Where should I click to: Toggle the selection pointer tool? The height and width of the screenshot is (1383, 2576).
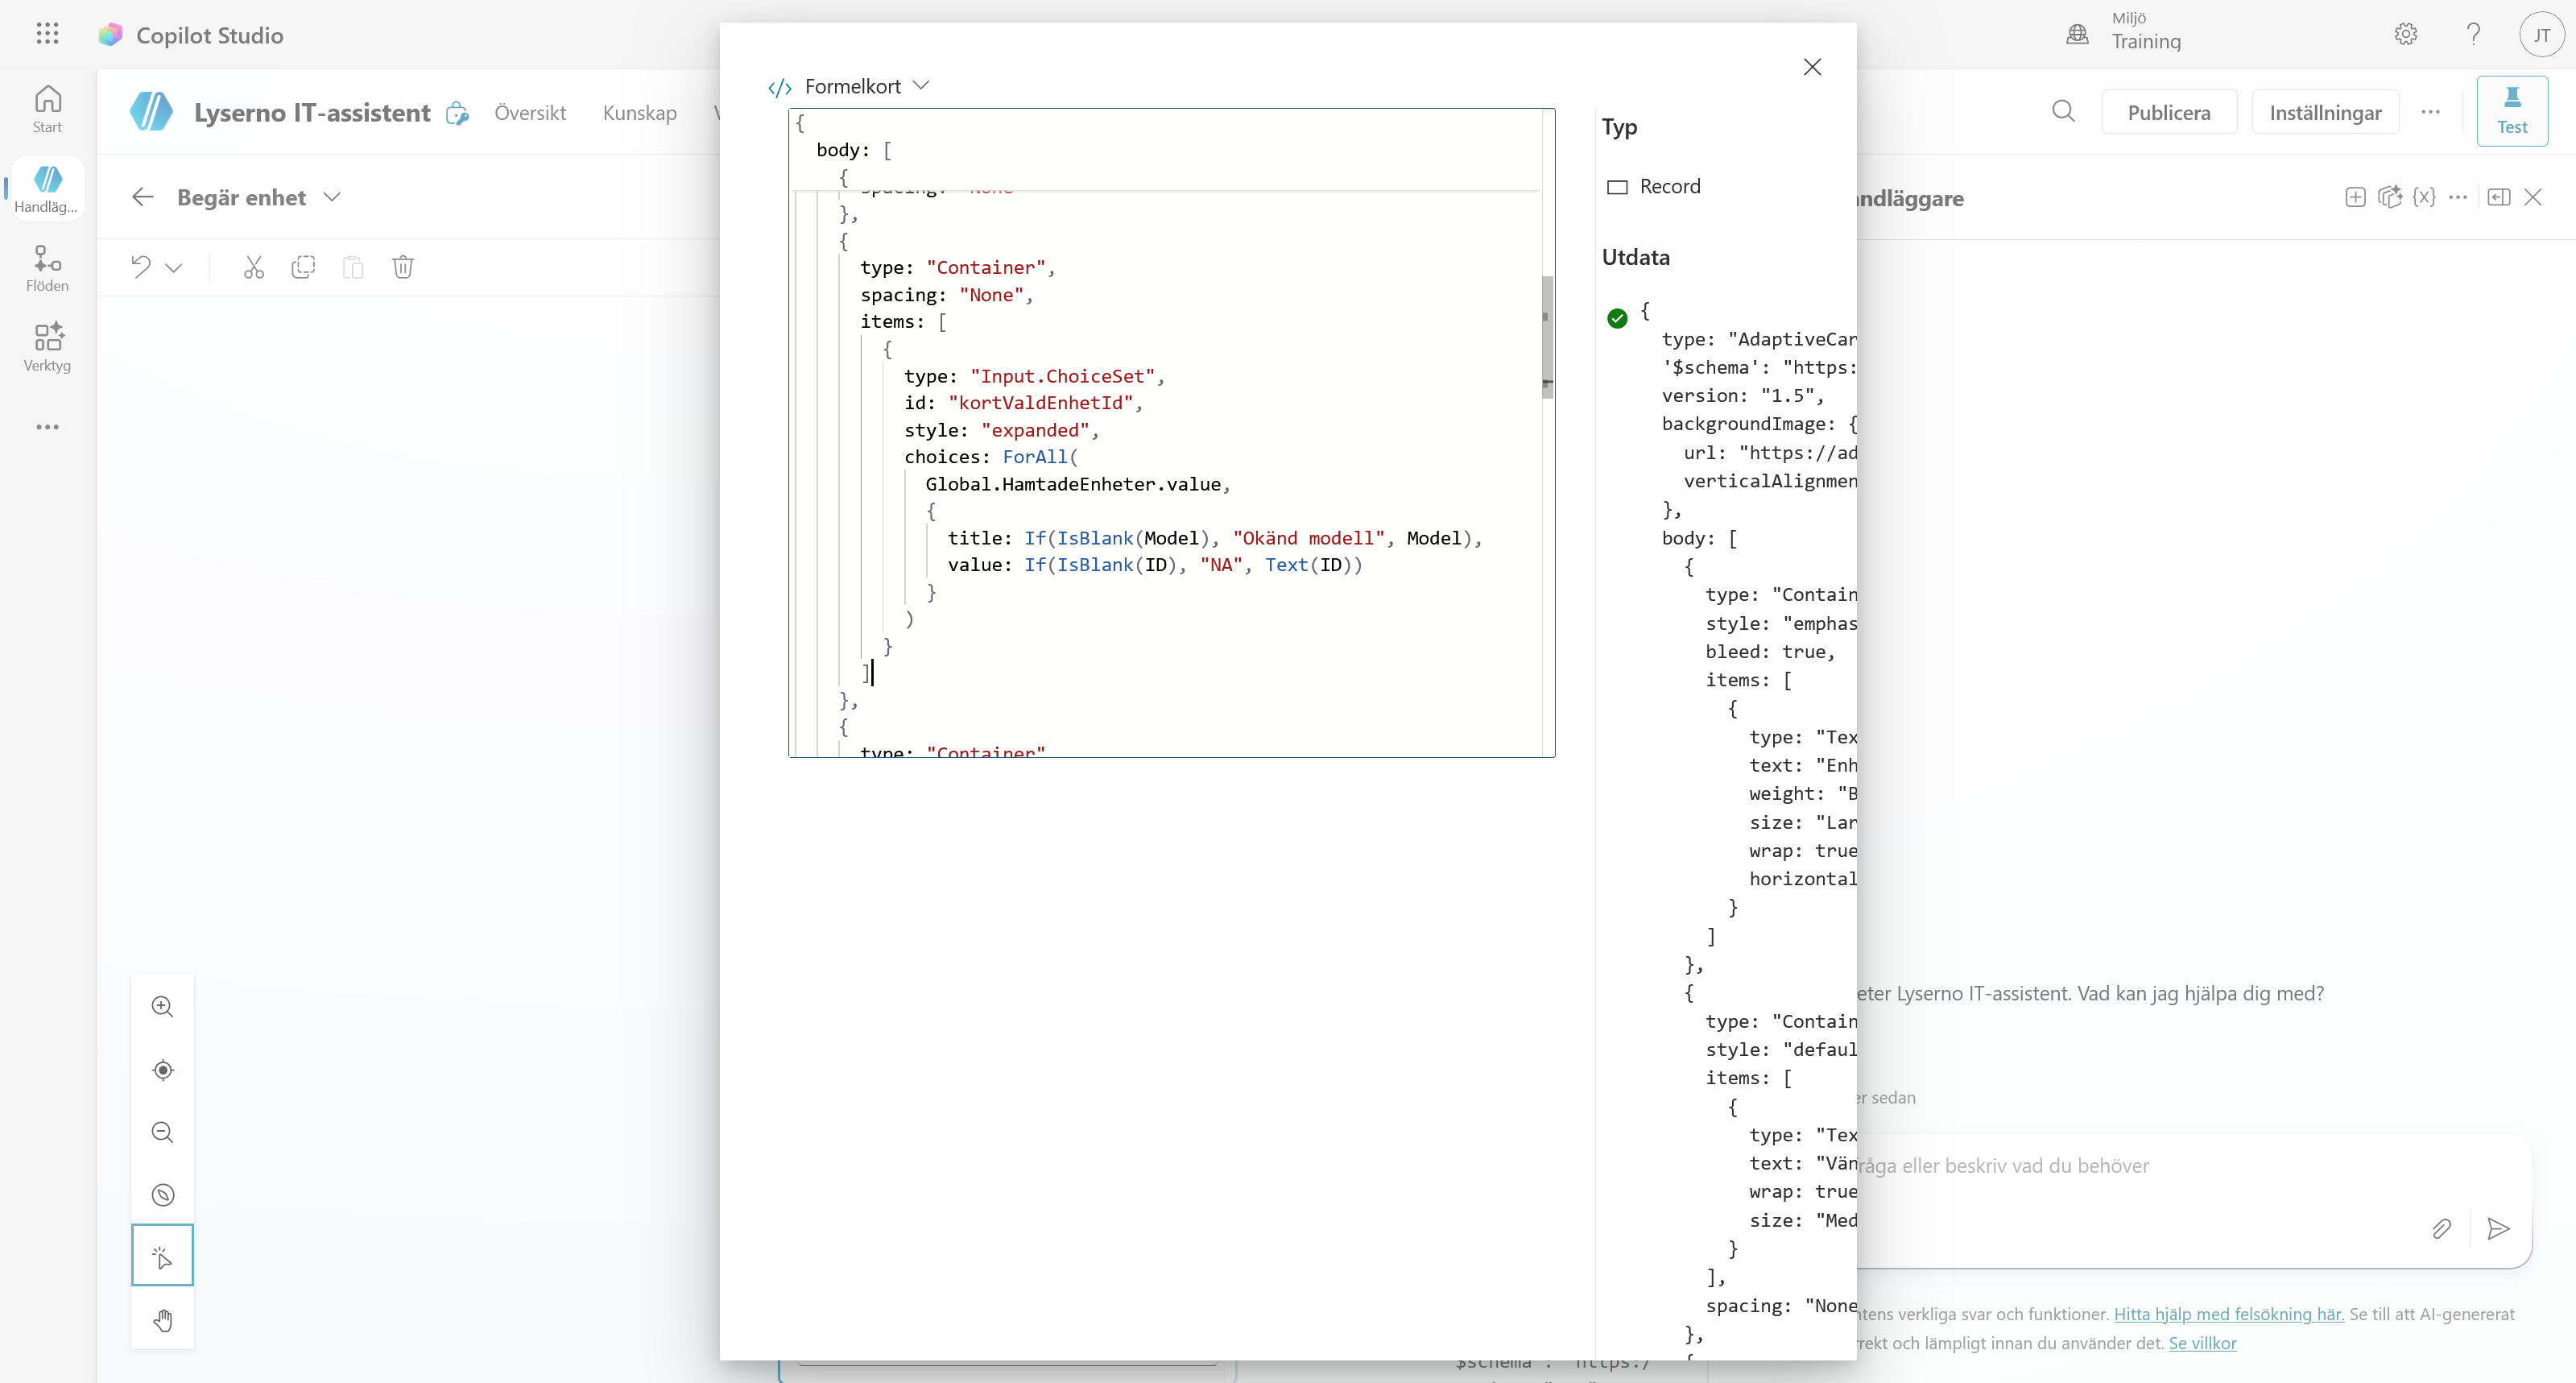162,1255
